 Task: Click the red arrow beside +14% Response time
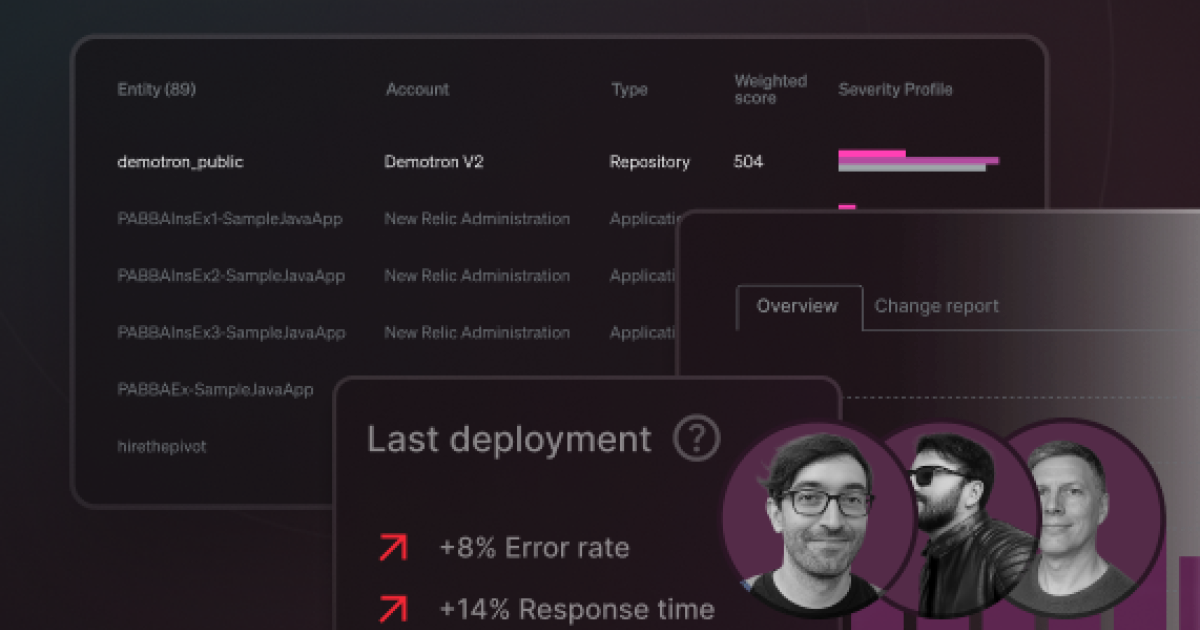(x=393, y=608)
